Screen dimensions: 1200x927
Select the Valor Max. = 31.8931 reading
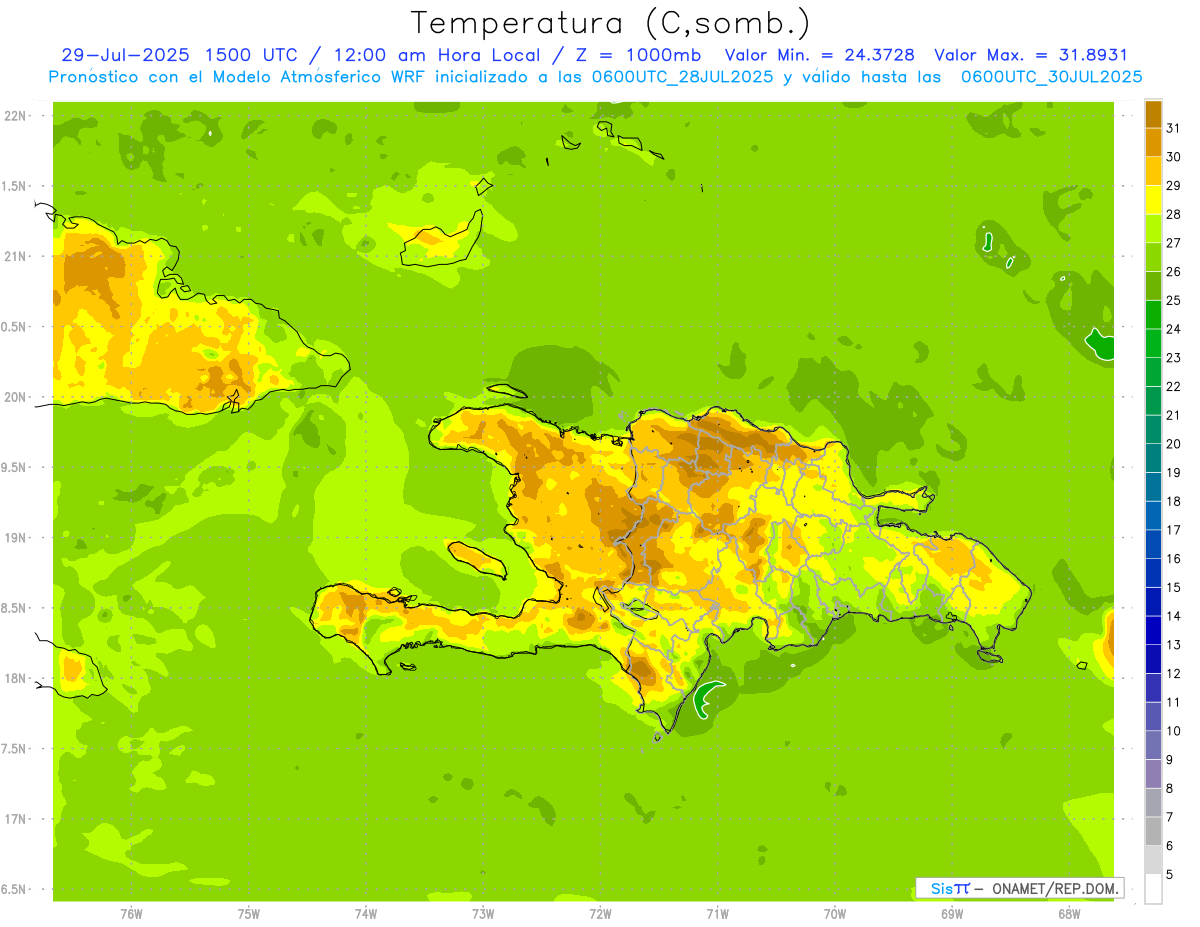point(1031,55)
